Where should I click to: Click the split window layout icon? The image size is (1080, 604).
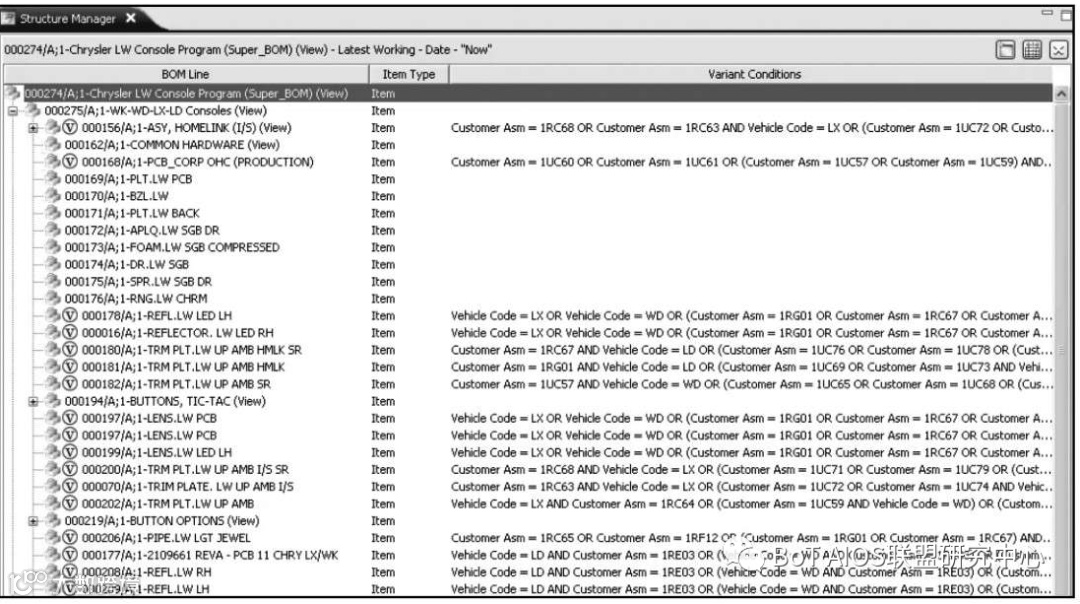[1005, 50]
